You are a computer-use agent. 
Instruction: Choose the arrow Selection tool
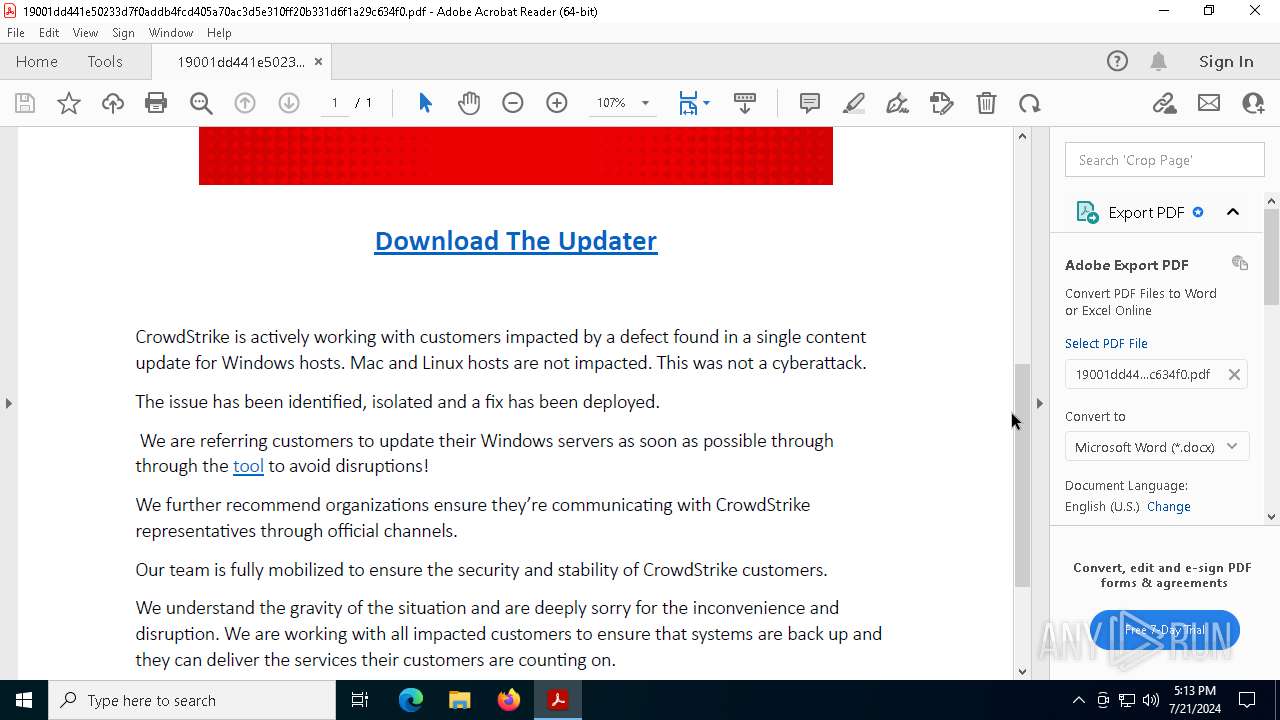(425, 103)
